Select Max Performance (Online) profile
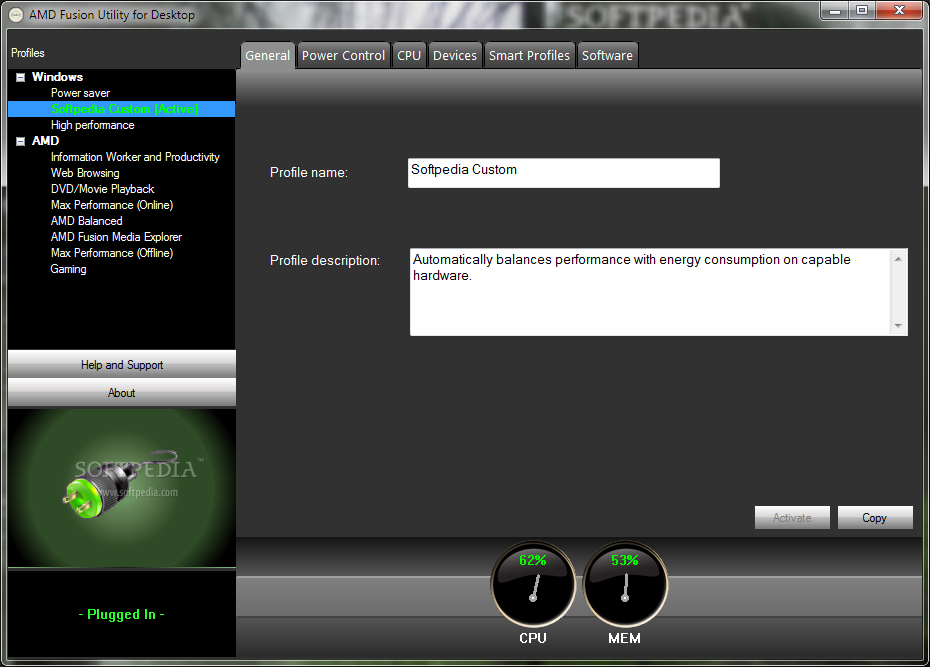The image size is (930, 667). pyautogui.click(x=112, y=205)
